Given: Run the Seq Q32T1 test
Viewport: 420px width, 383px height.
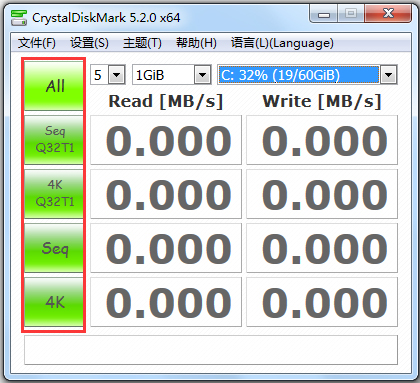Looking at the screenshot, I should pyautogui.click(x=54, y=140).
